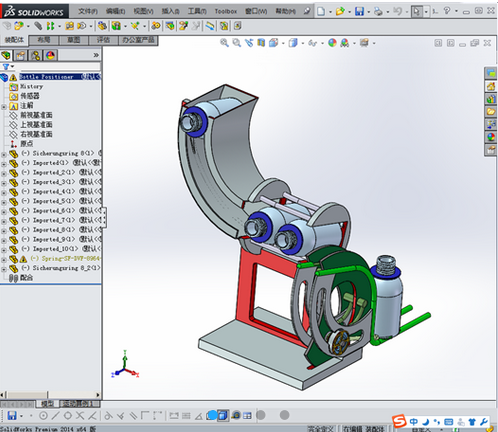Toggle the shaded-with-edges display icon in the bottom toolbar

(x=222, y=415)
